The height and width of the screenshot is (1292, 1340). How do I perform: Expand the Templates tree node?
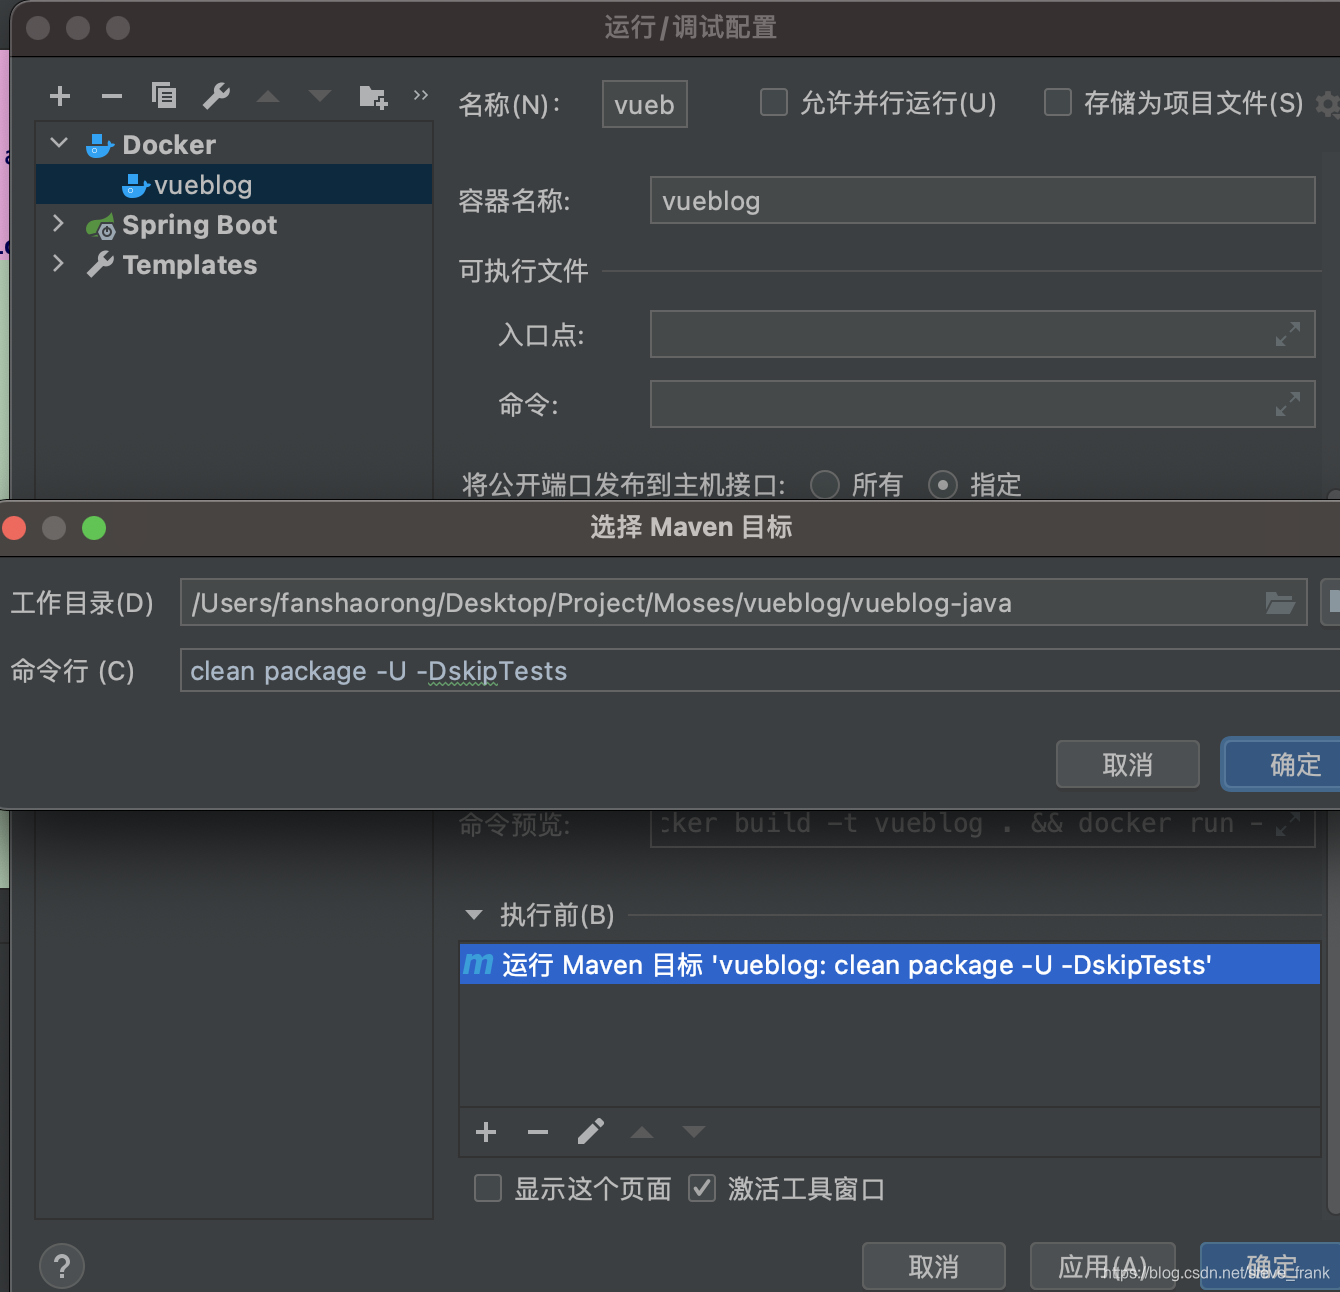59,264
